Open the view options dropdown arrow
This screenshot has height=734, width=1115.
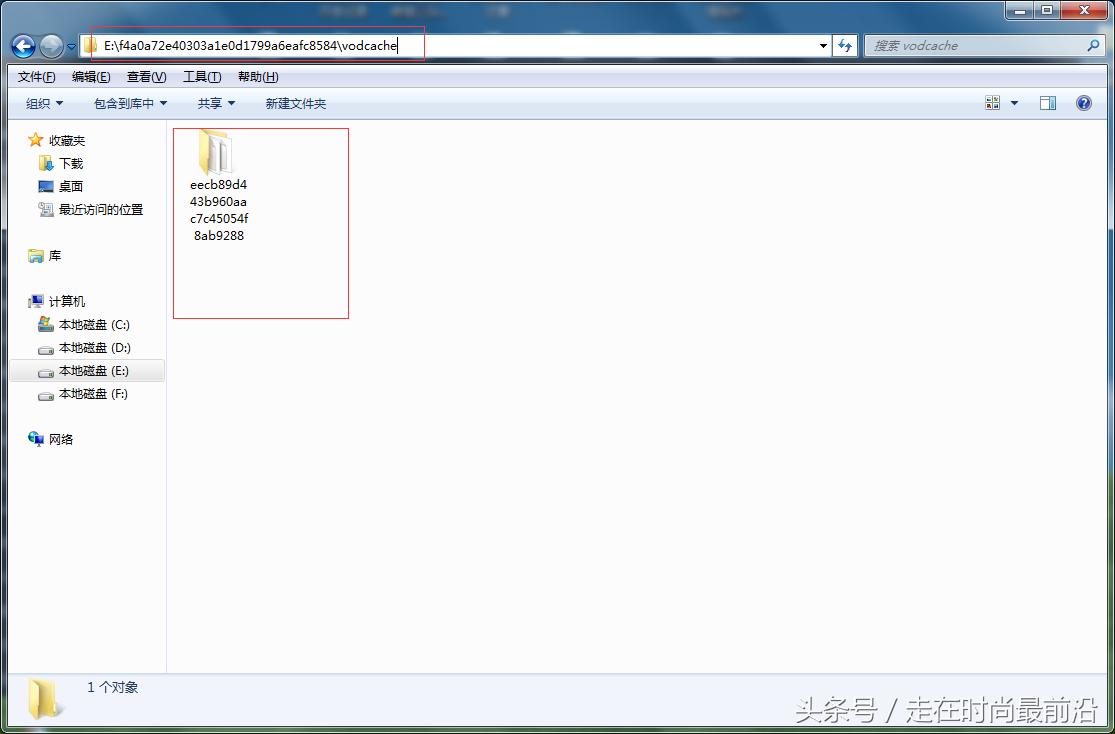[x=1014, y=104]
